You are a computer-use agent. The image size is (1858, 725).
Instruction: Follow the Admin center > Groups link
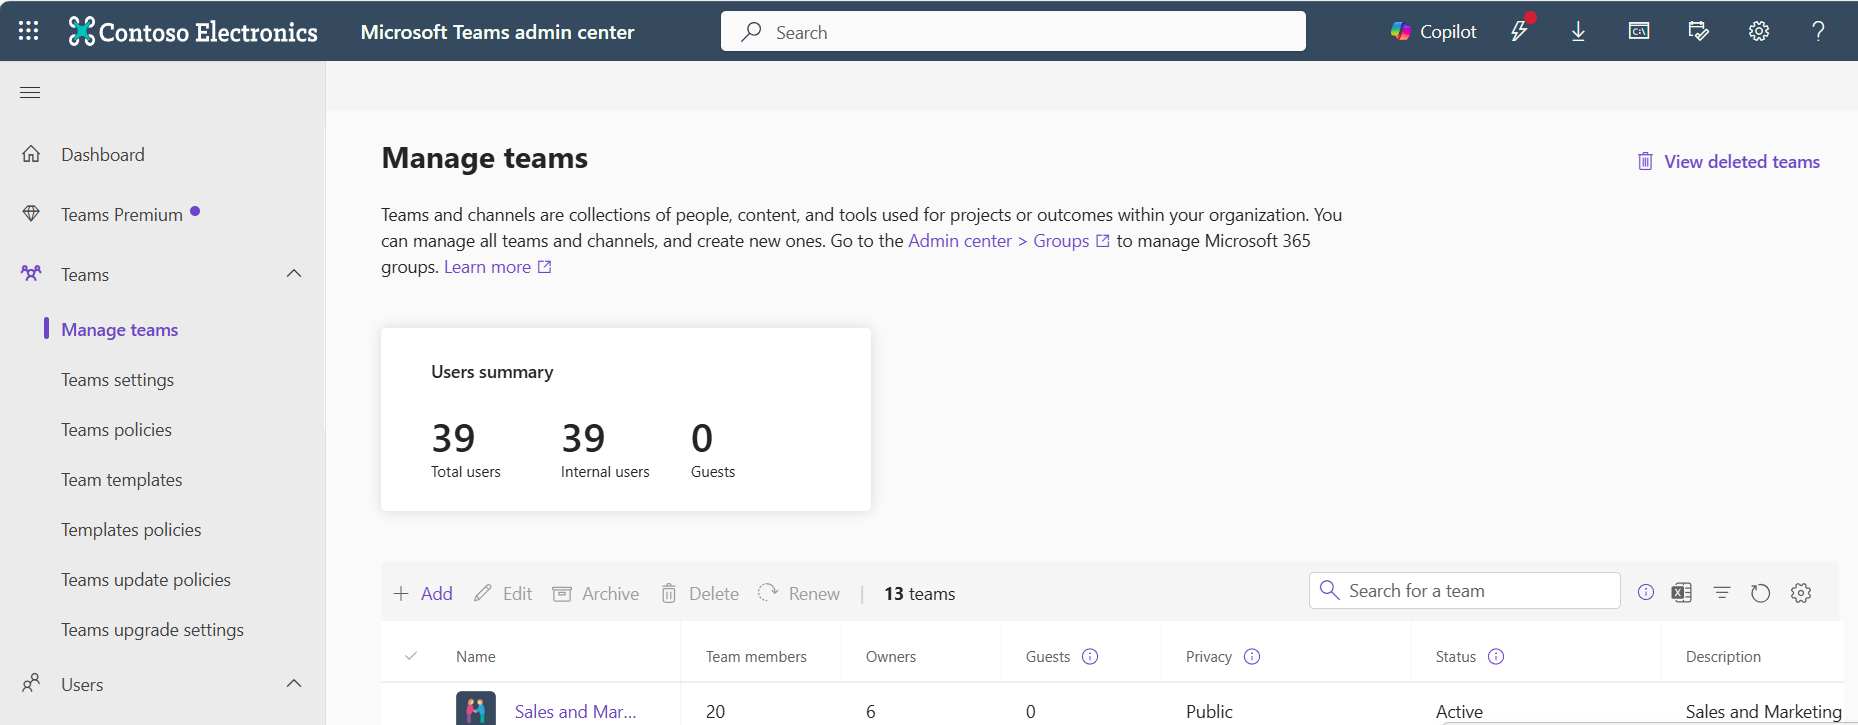point(1008,241)
